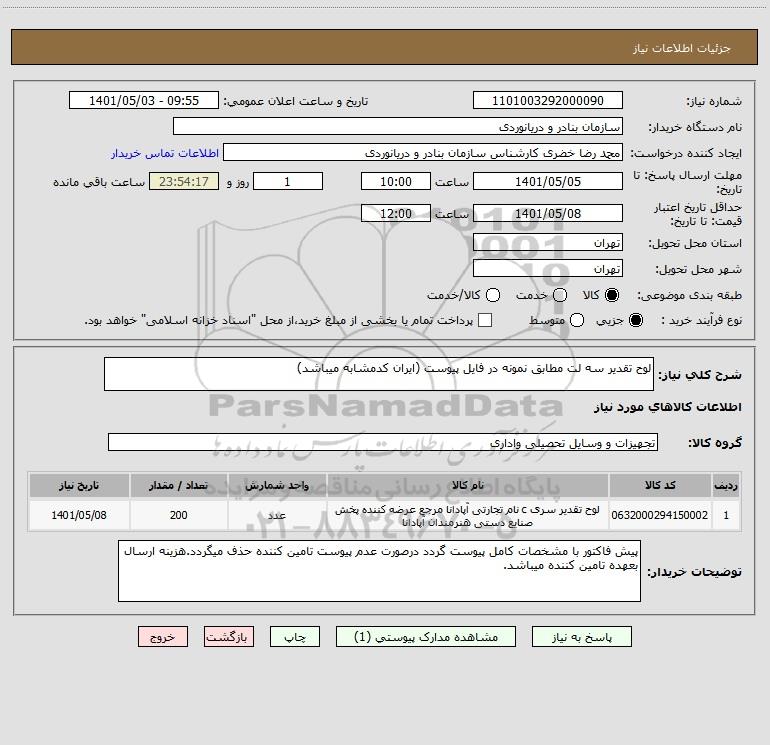Click the request creator name field
Image resolution: width=770 pixels, height=745 pixels.
coord(423,152)
